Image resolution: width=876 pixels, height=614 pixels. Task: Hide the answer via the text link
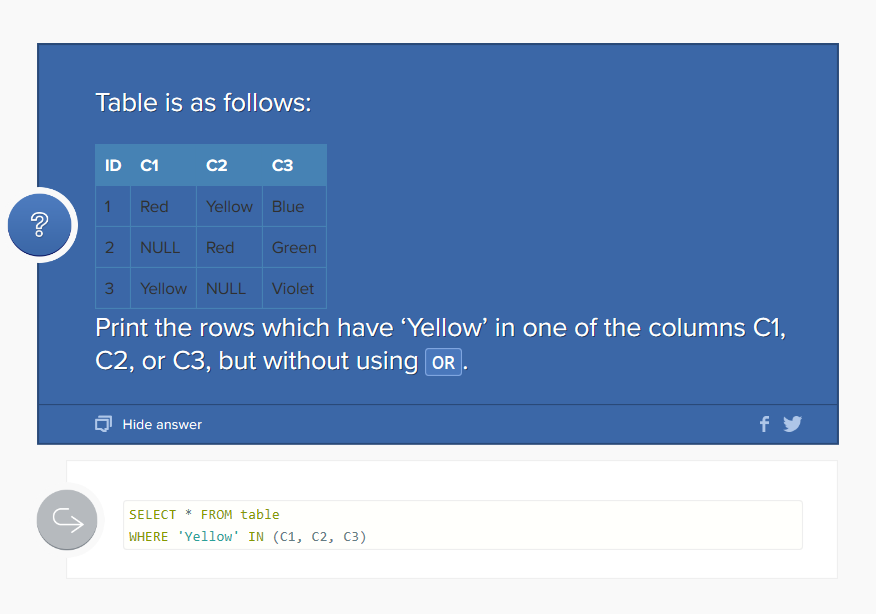pos(162,425)
